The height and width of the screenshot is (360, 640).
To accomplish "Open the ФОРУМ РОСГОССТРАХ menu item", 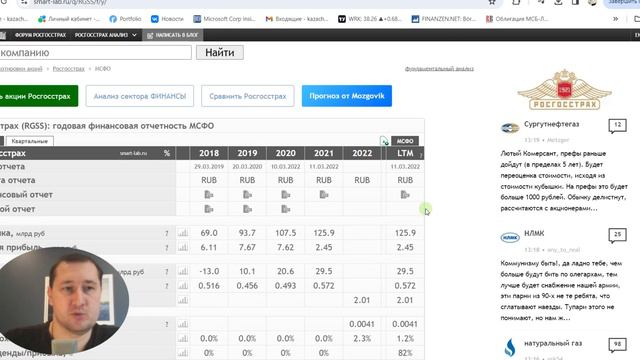I will point(40,35).
